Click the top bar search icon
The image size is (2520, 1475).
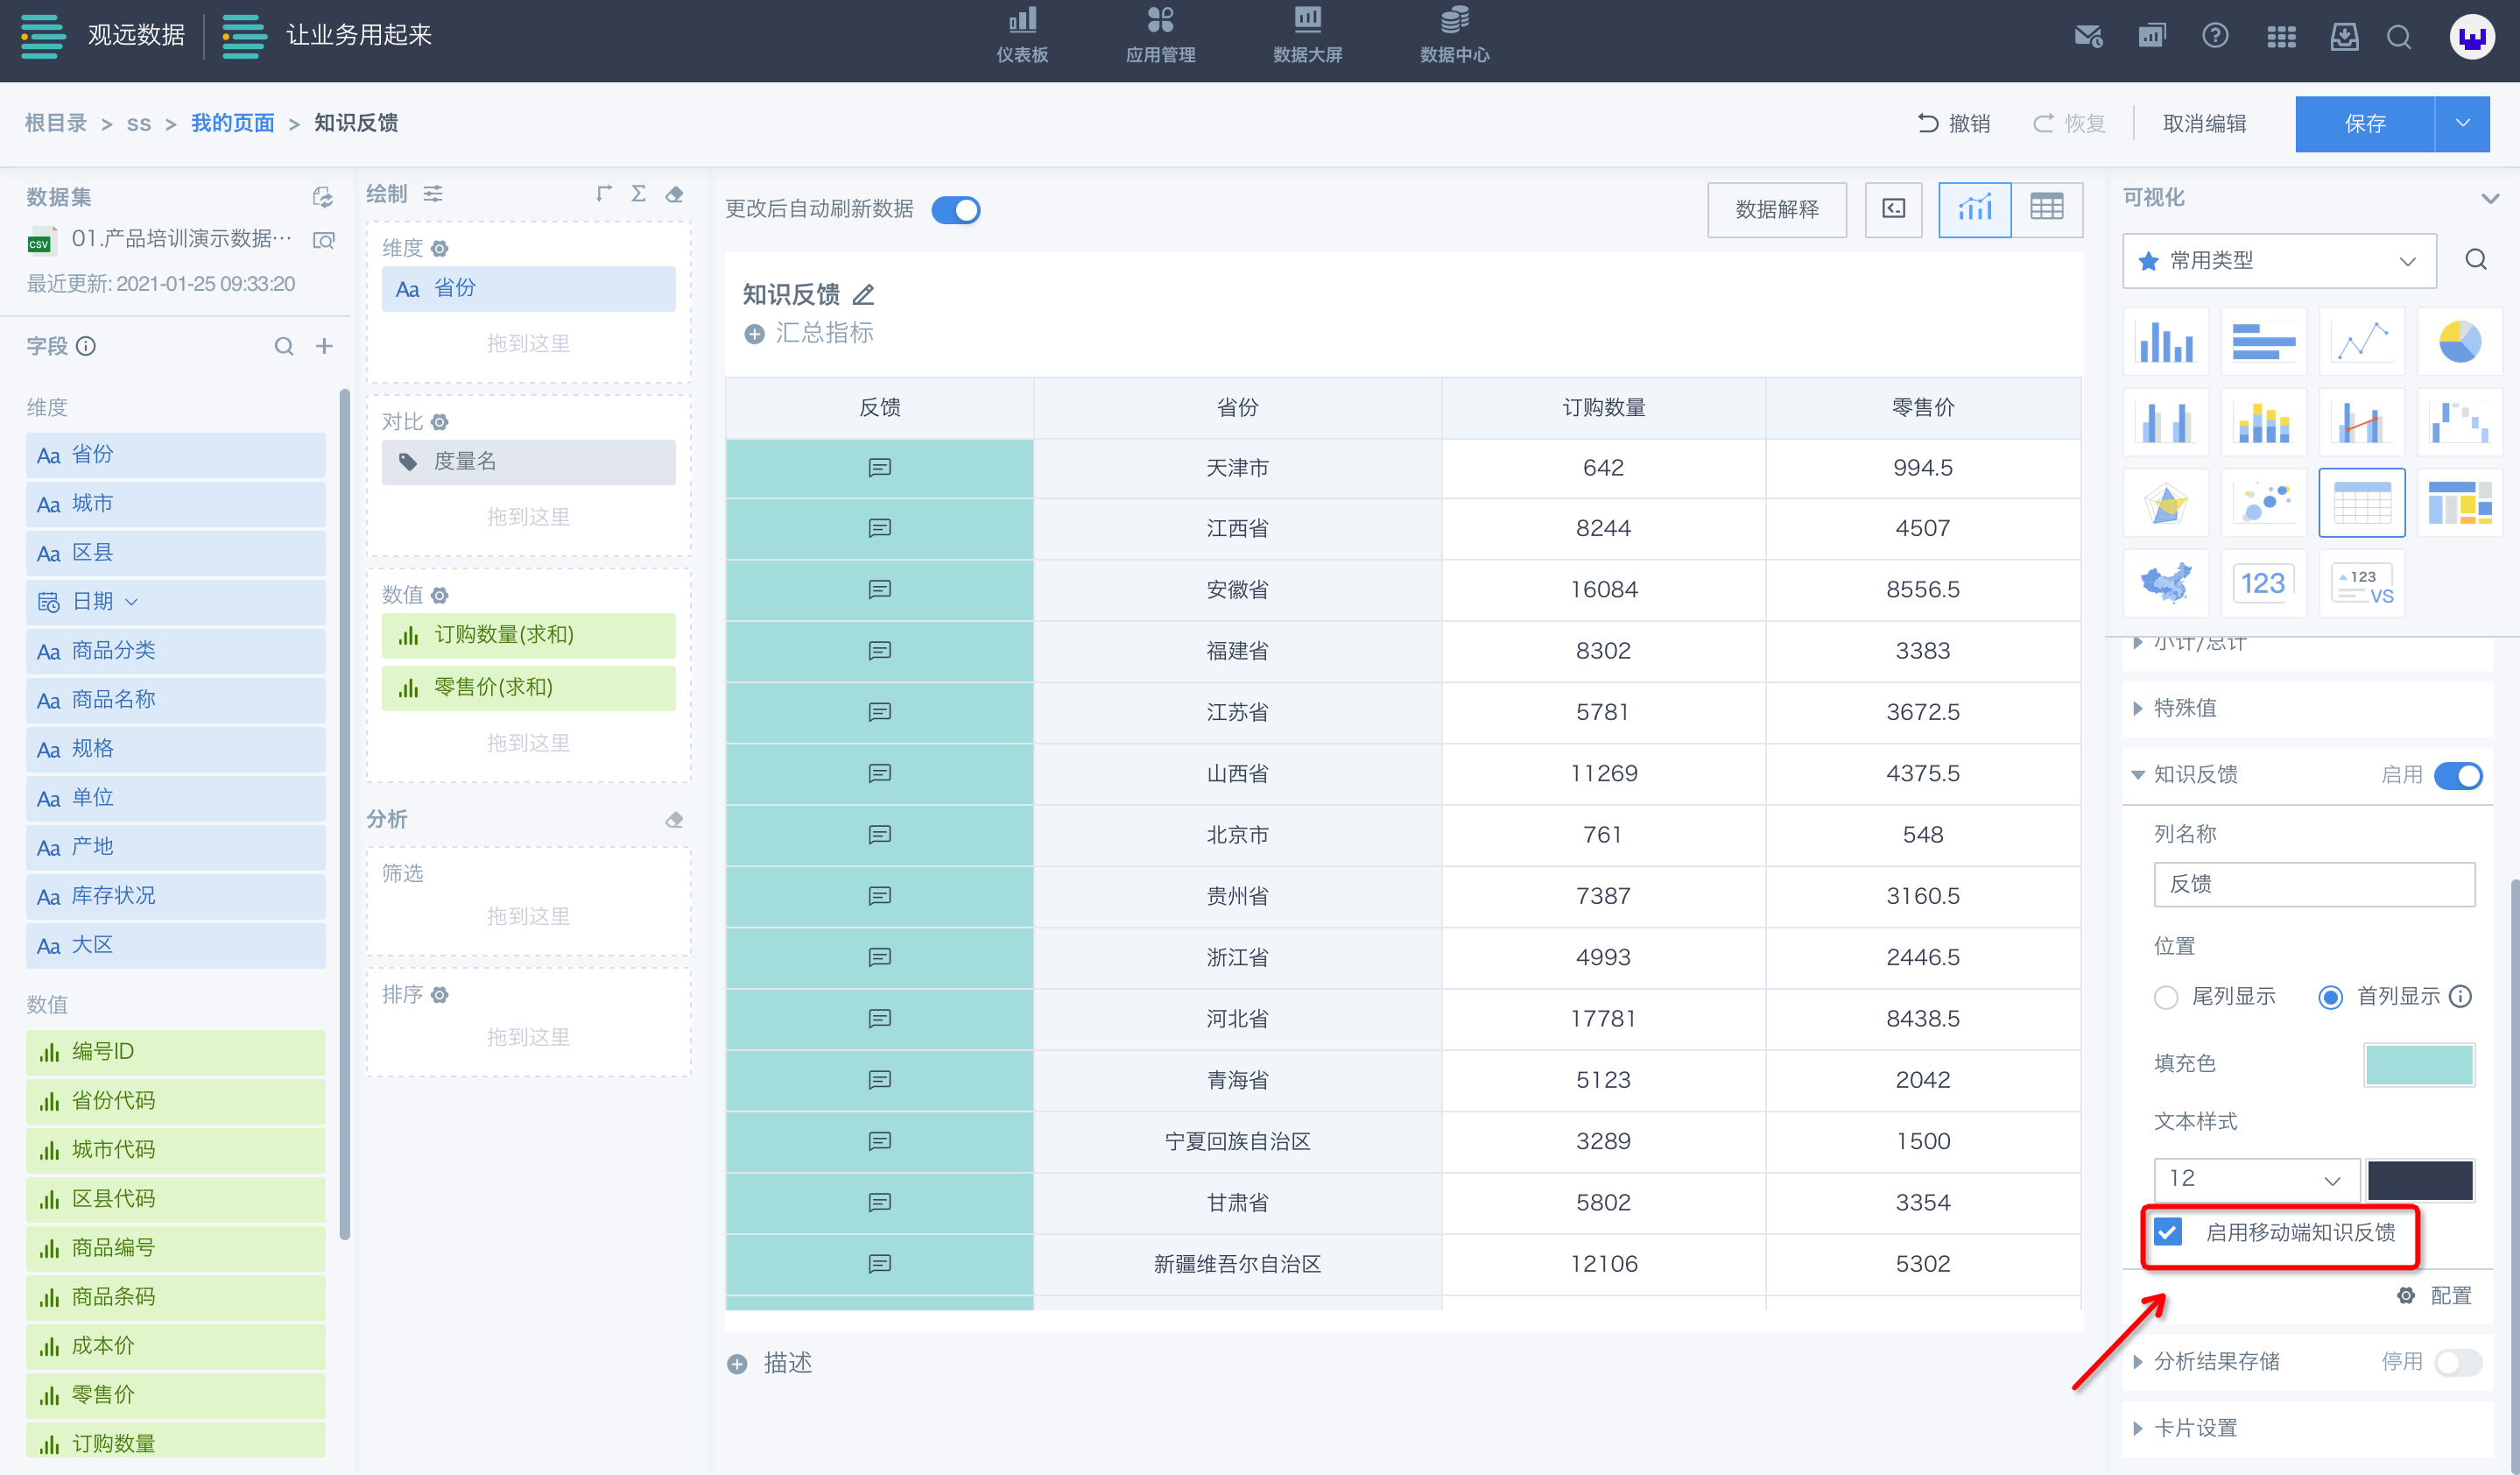(x=2399, y=37)
